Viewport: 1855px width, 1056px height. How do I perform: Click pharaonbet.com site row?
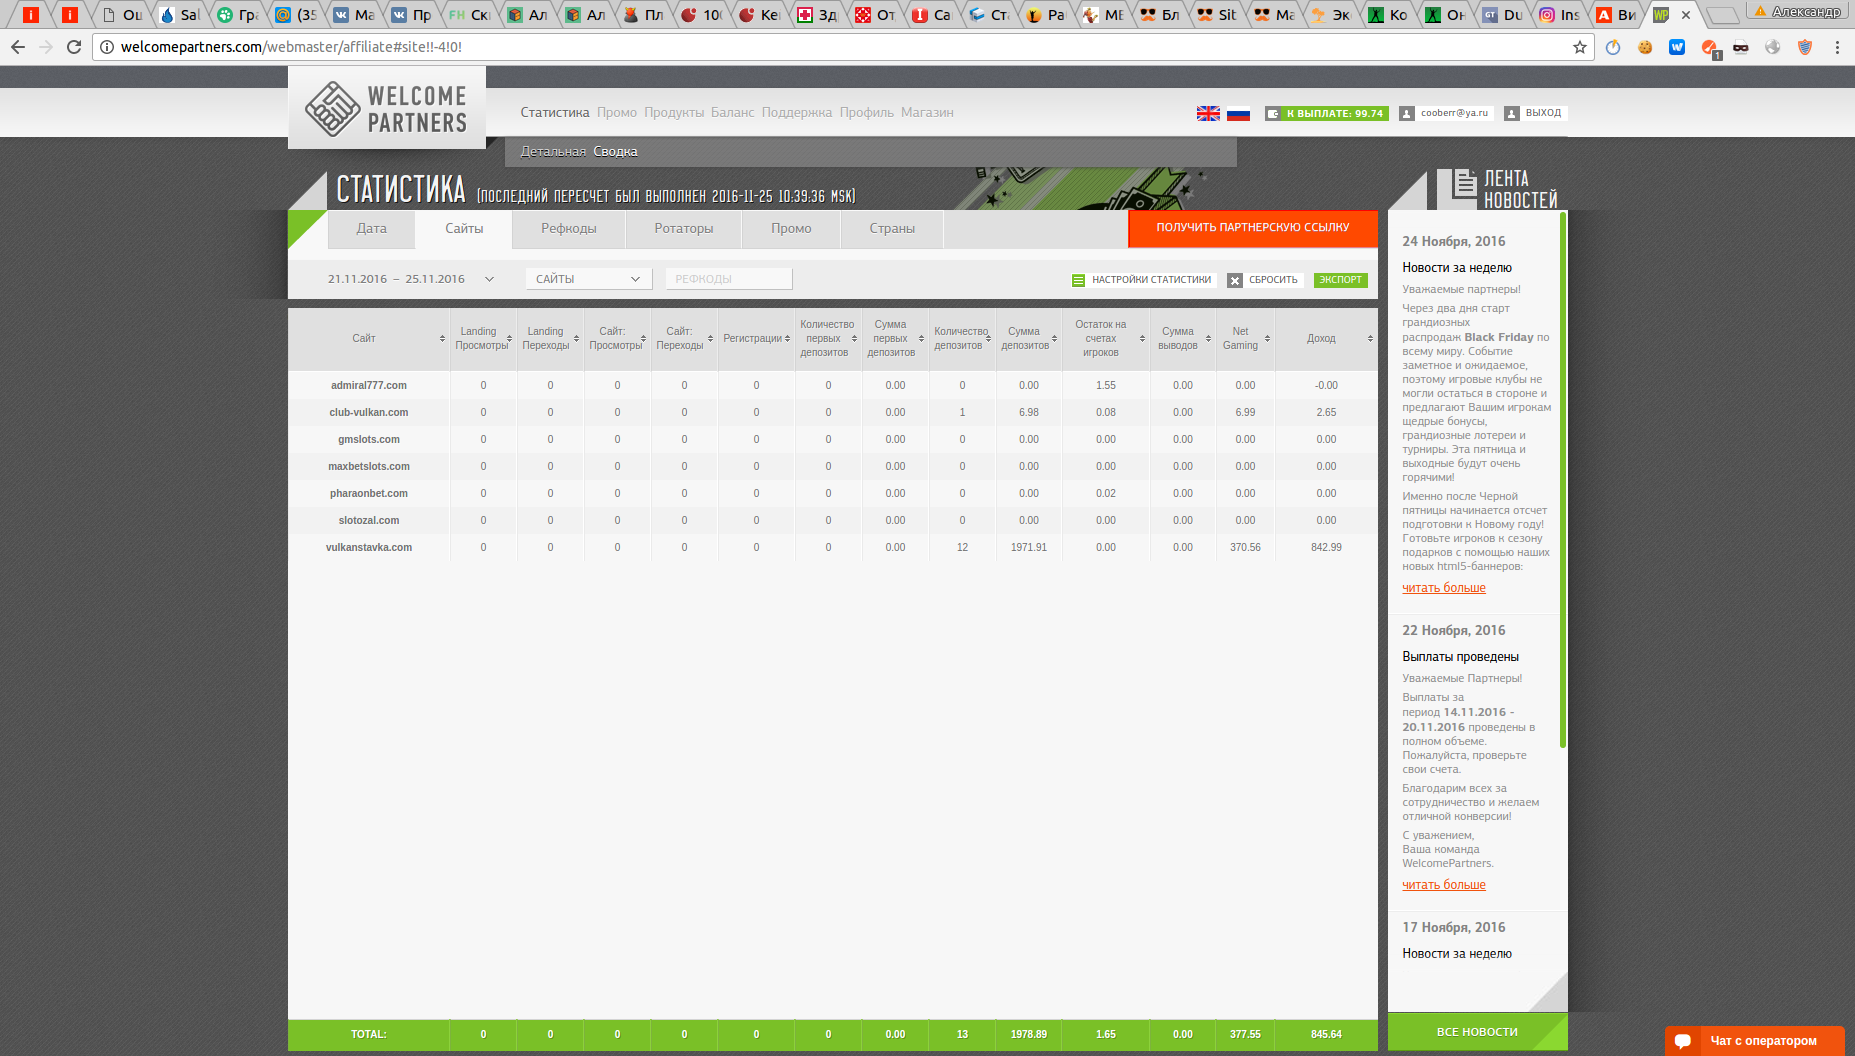pyautogui.click(x=832, y=494)
